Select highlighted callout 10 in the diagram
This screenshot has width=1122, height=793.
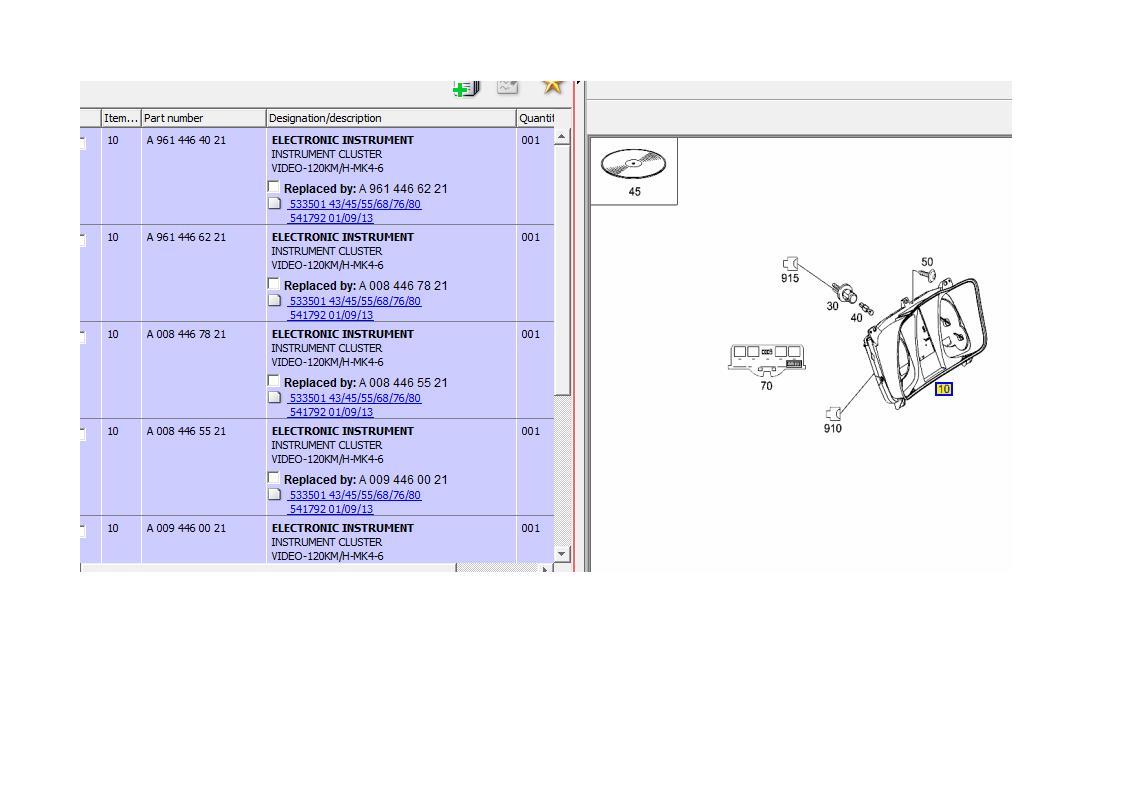pyautogui.click(x=944, y=389)
